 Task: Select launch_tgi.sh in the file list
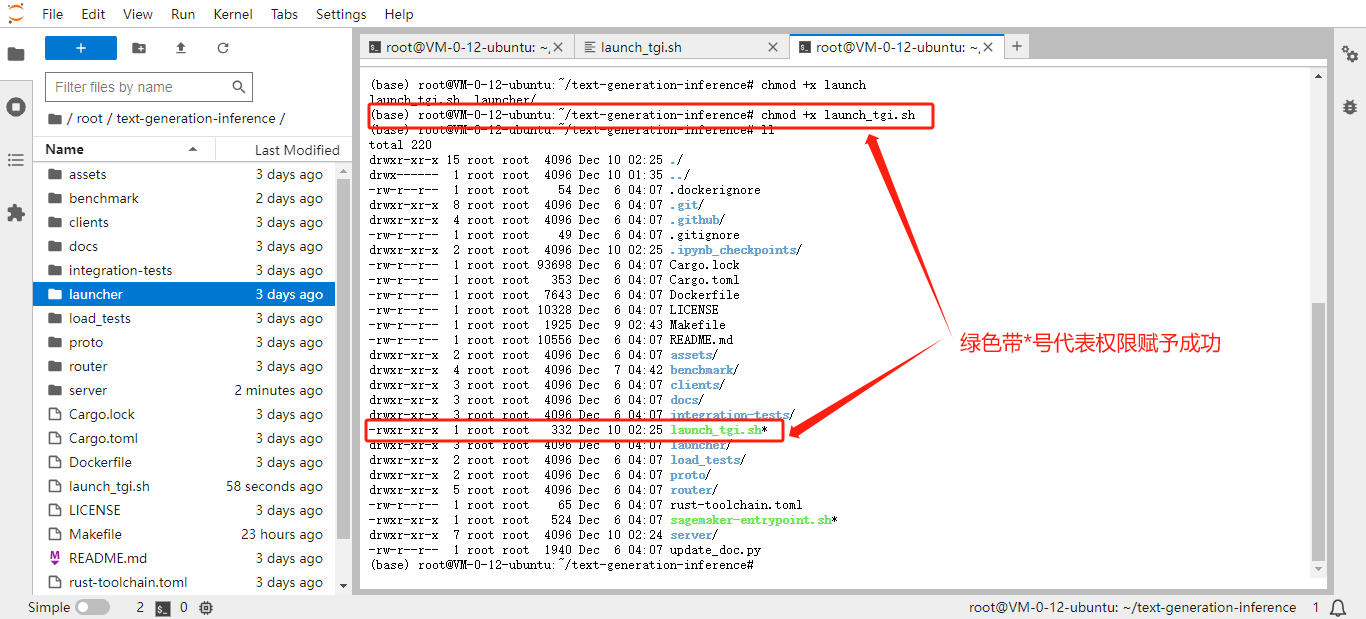click(184, 486)
